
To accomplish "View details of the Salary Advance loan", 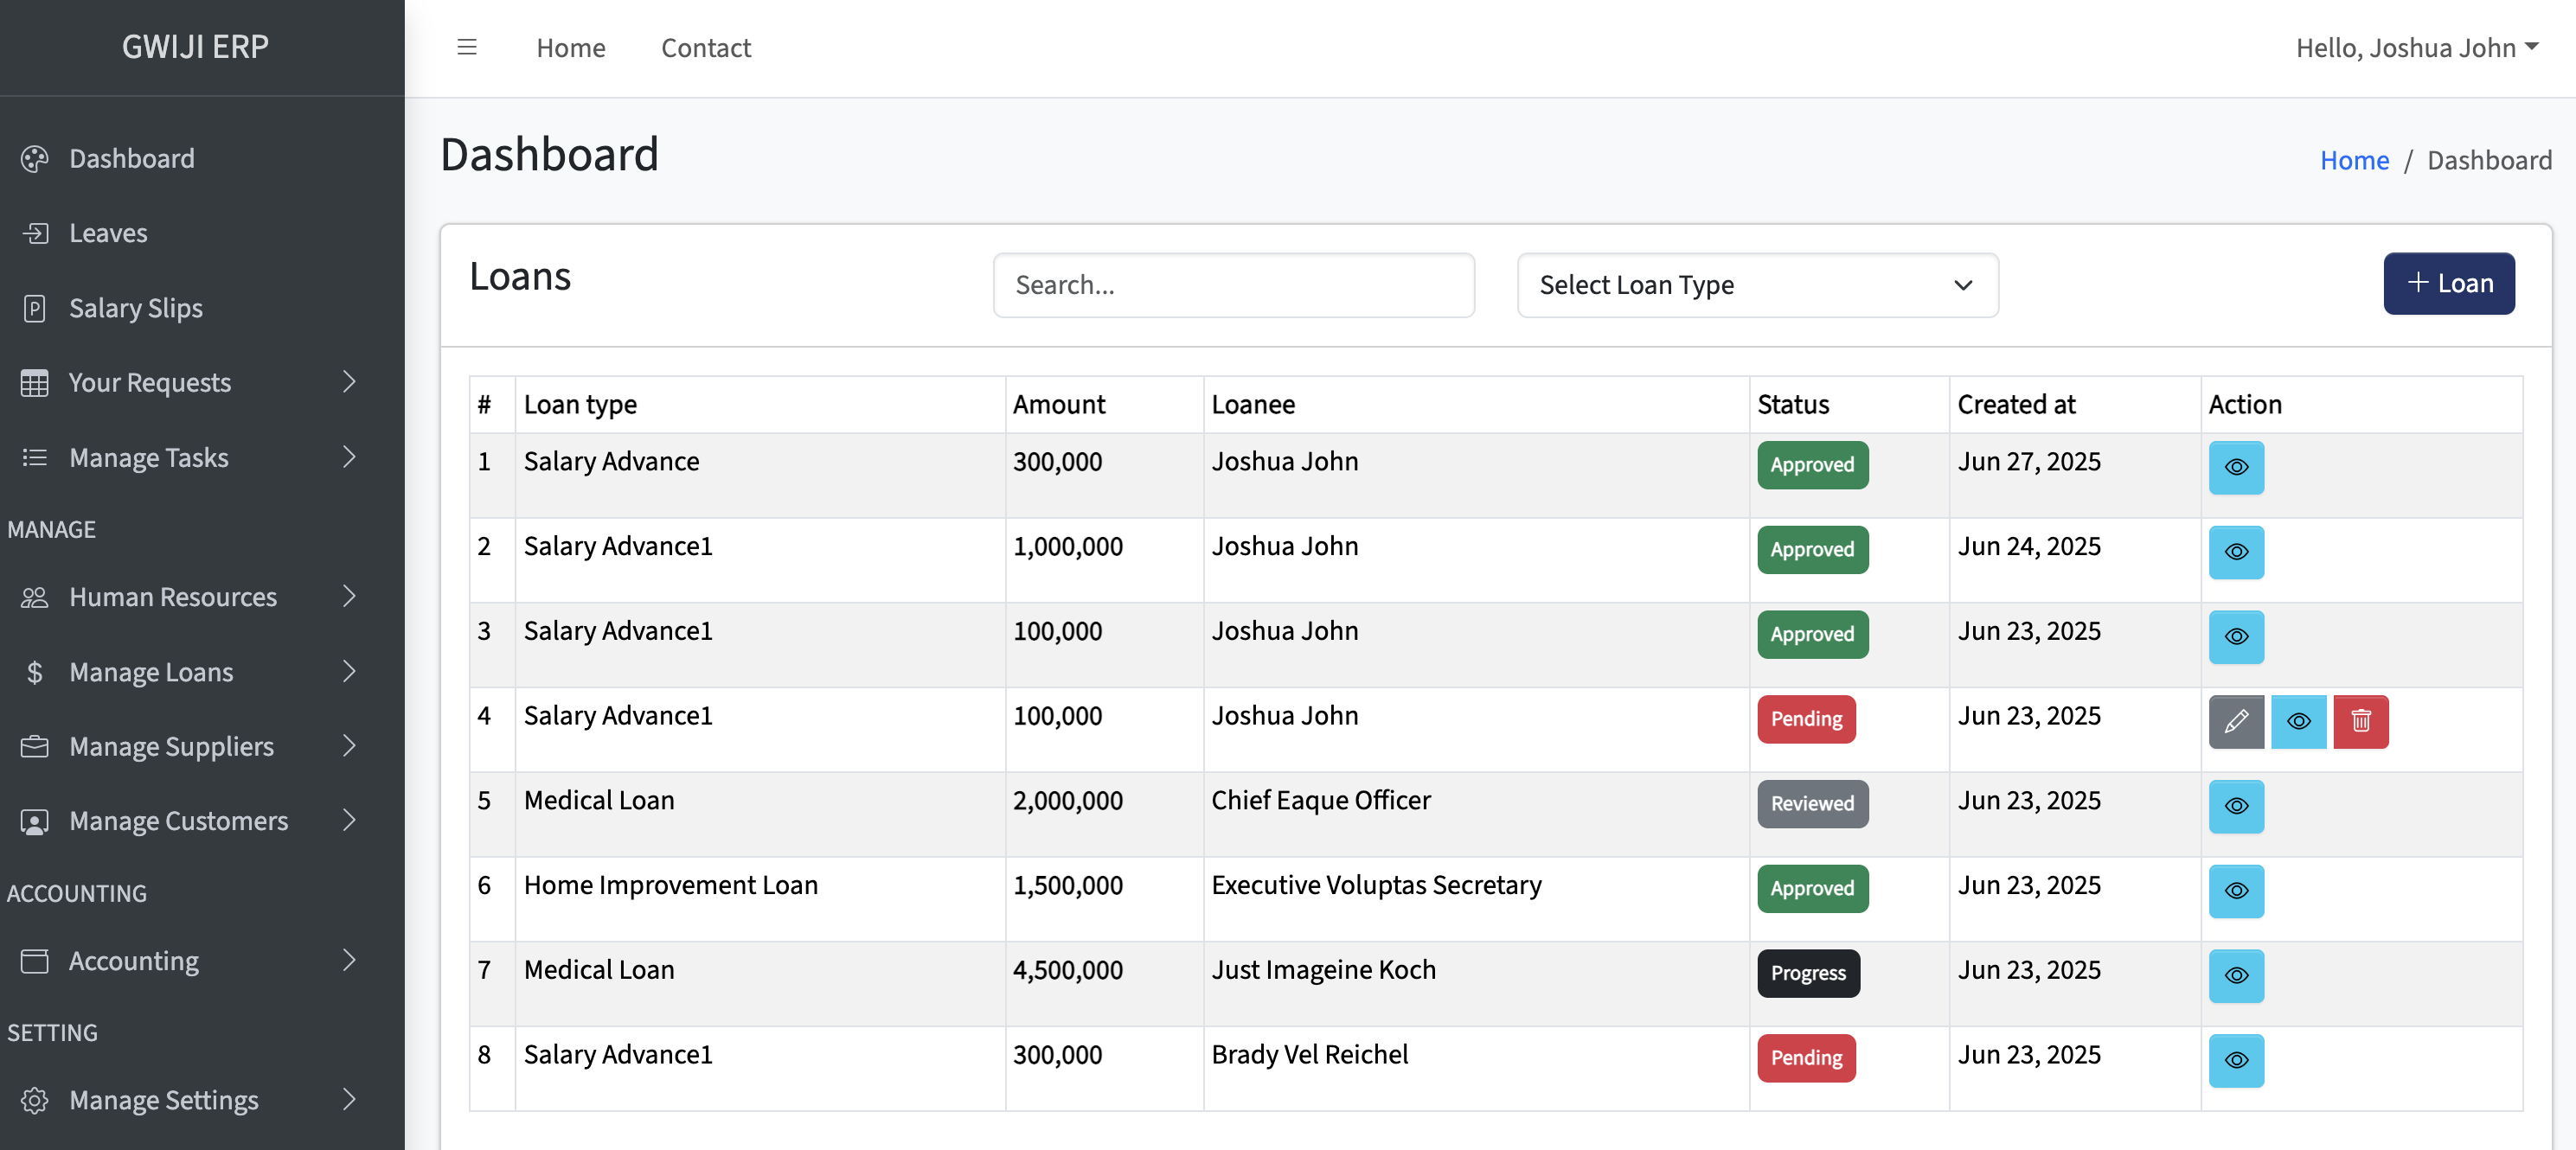I will tap(2237, 467).
